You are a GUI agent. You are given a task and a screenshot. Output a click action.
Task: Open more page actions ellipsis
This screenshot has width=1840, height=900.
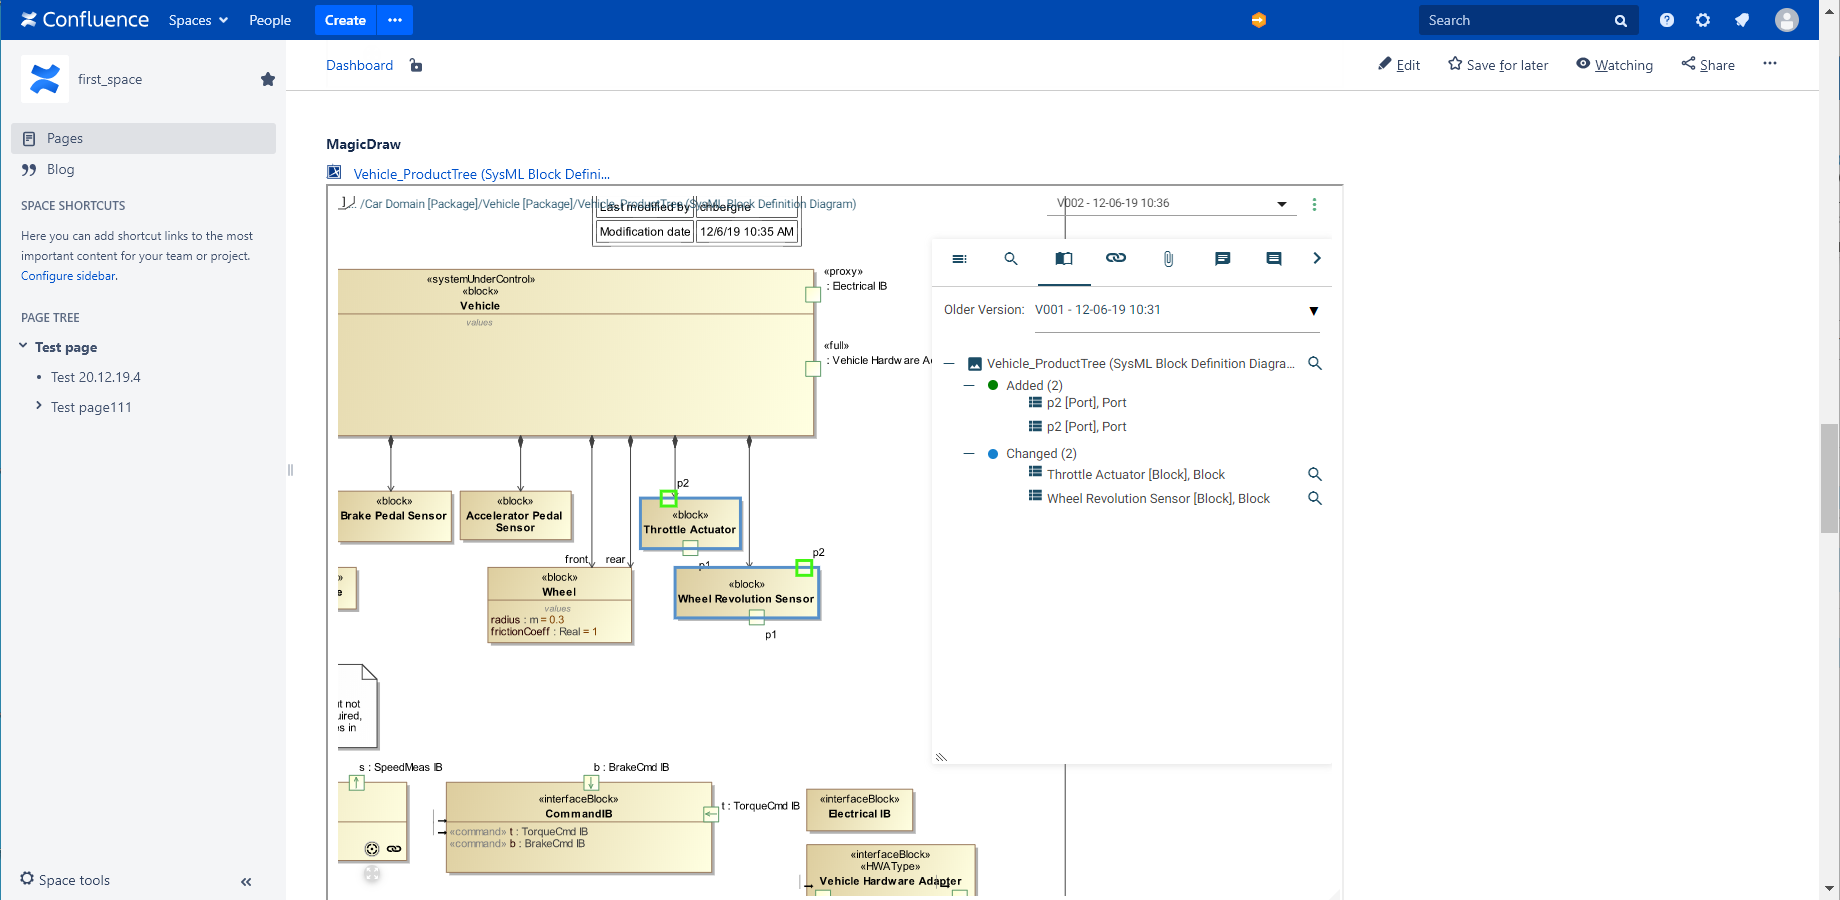click(x=1770, y=63)
